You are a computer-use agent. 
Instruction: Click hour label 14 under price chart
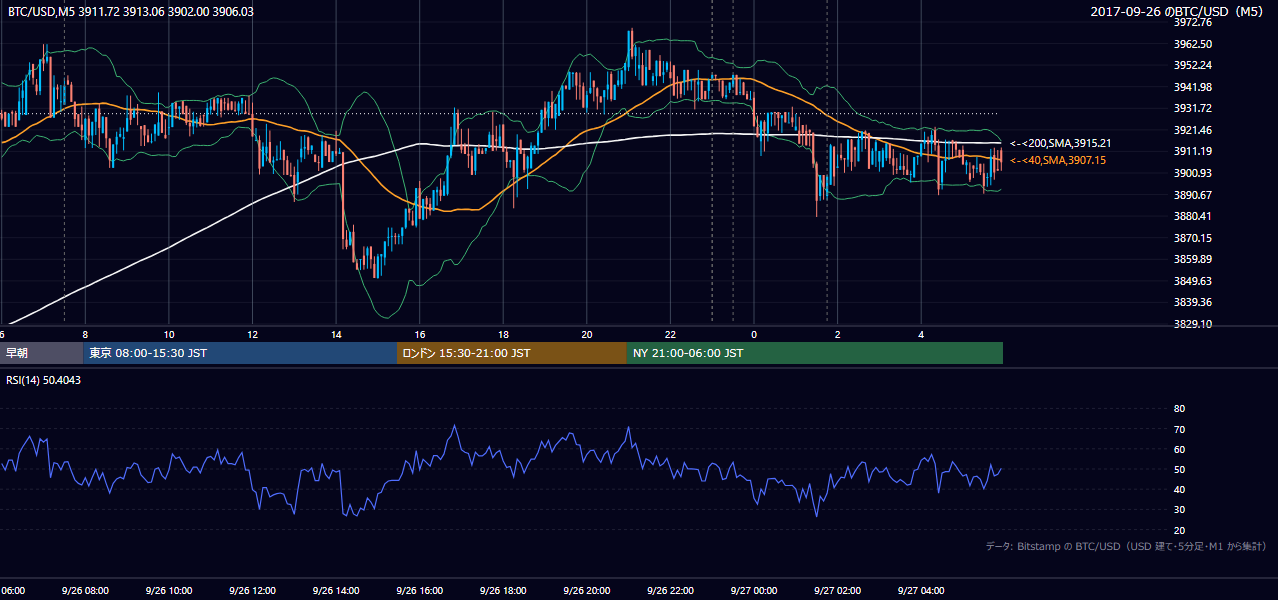pyautogui.click(x=336, y=334)
